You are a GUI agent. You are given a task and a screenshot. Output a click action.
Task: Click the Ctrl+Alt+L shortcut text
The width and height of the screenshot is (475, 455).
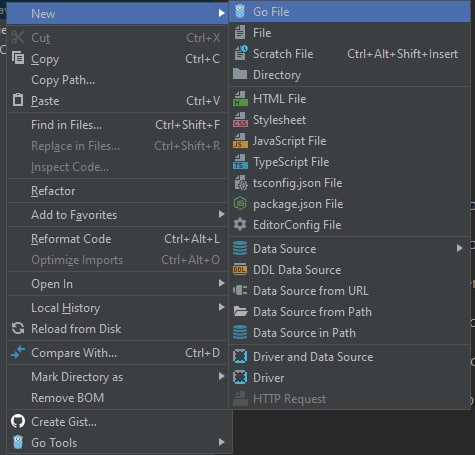pyautogui.click(x=192, y=239)
